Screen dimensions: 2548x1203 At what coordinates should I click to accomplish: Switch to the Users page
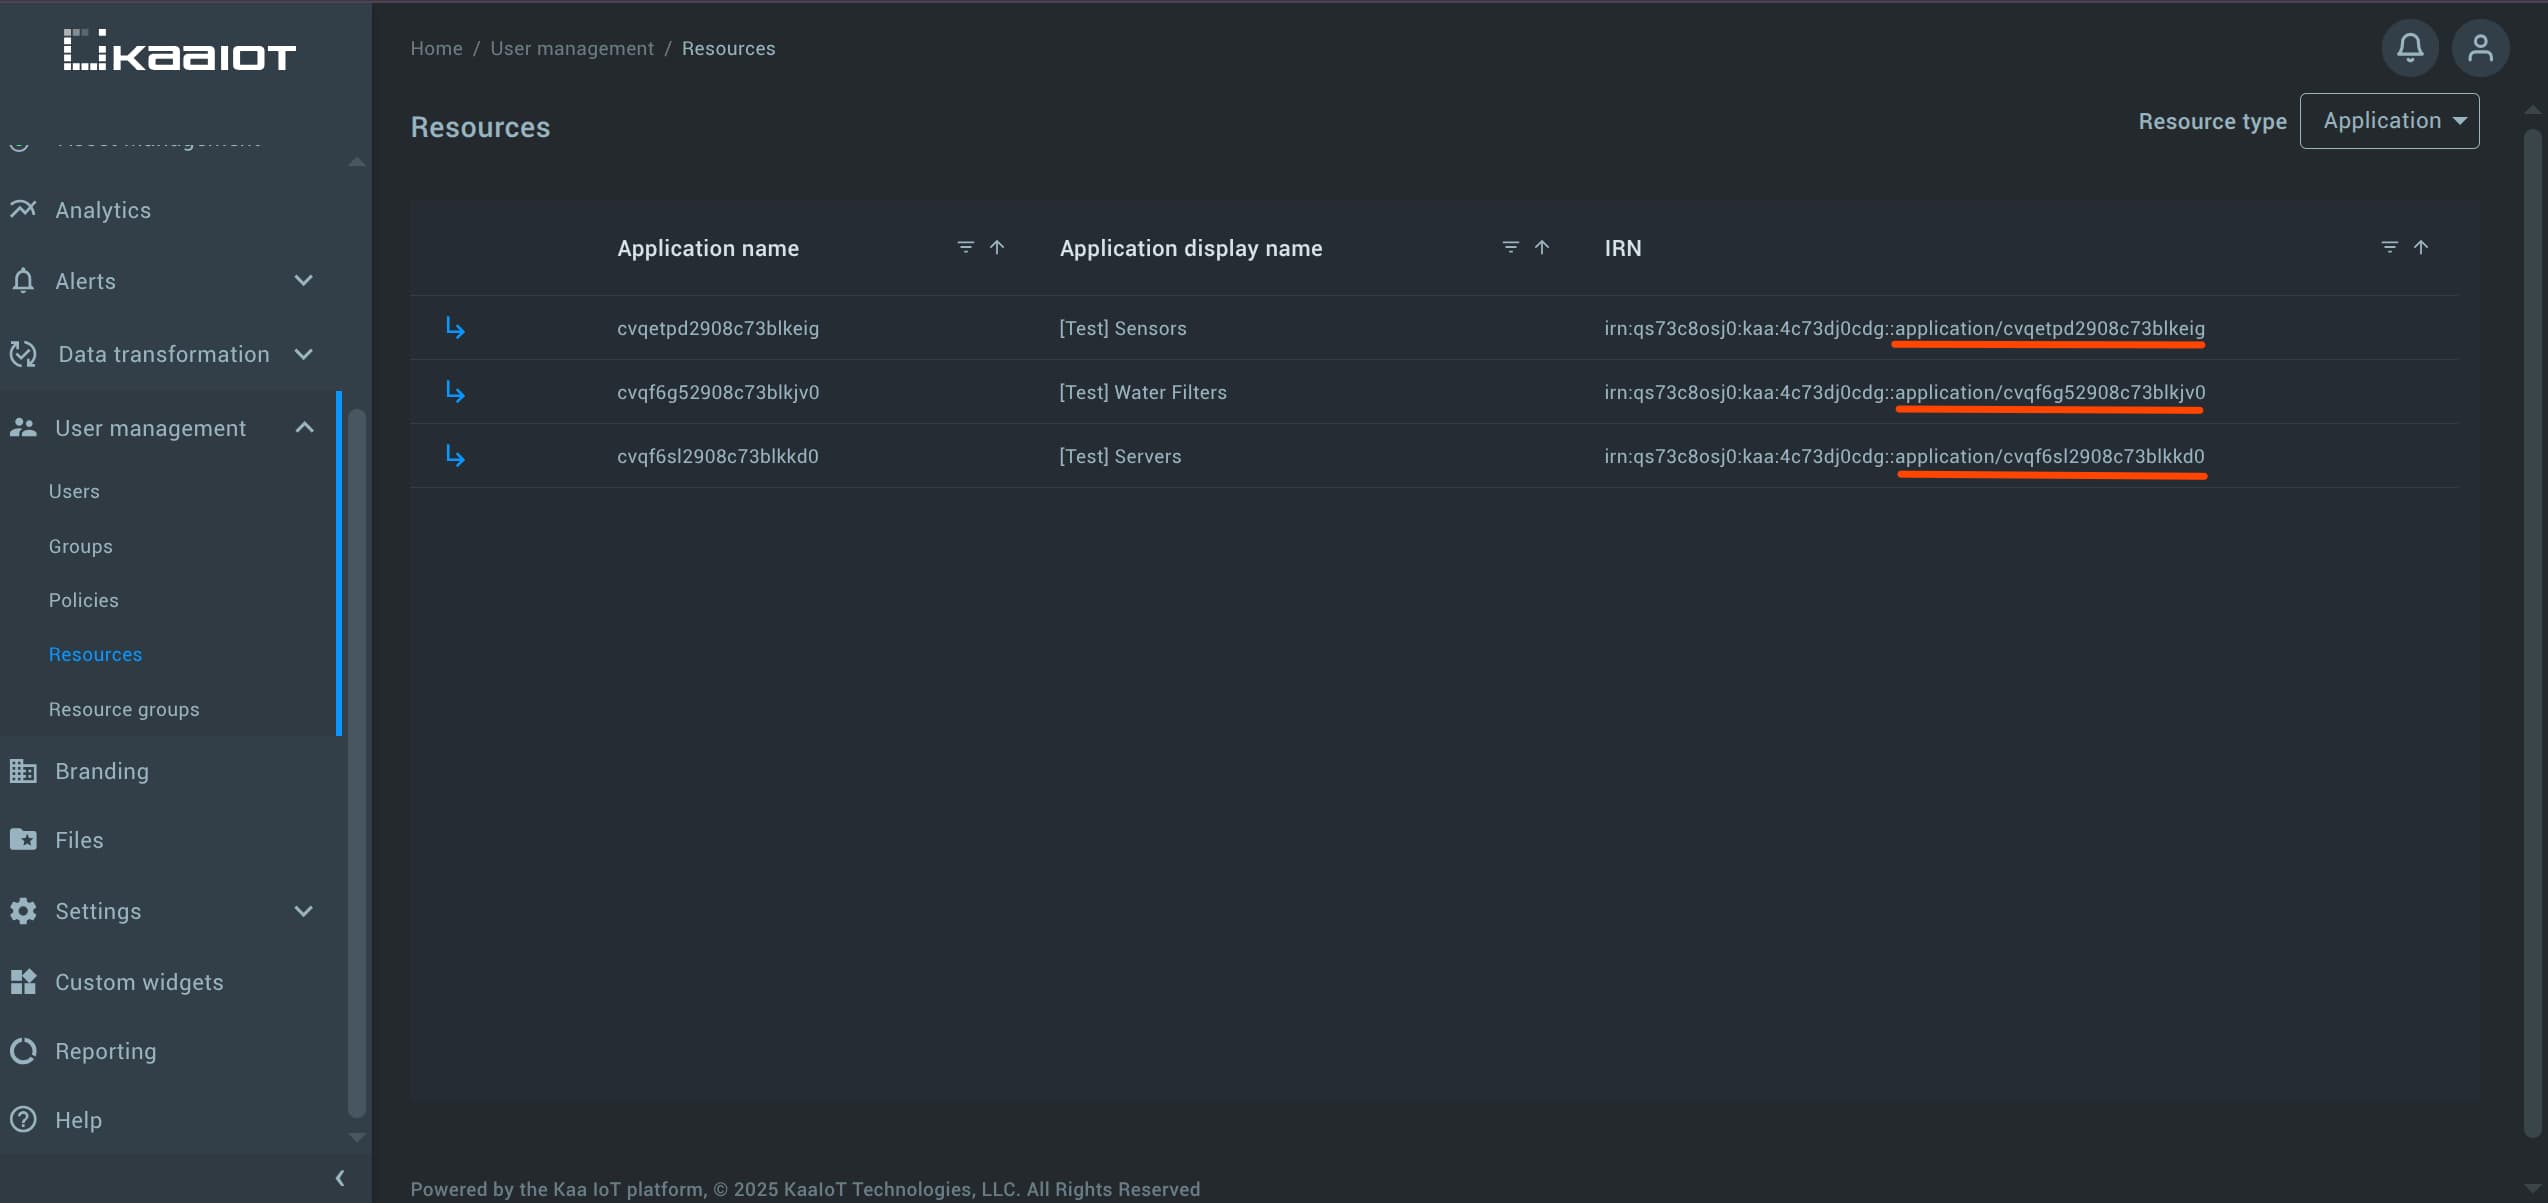point(73,491)
